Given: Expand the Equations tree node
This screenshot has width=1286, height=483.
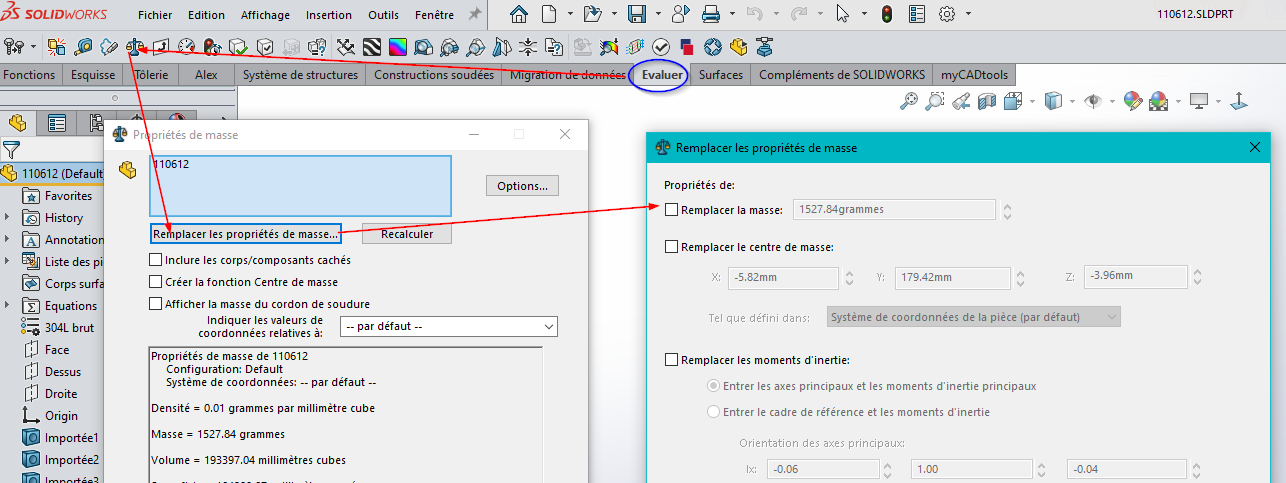Looking at the screenshot, I should click(x=8, y=306).
